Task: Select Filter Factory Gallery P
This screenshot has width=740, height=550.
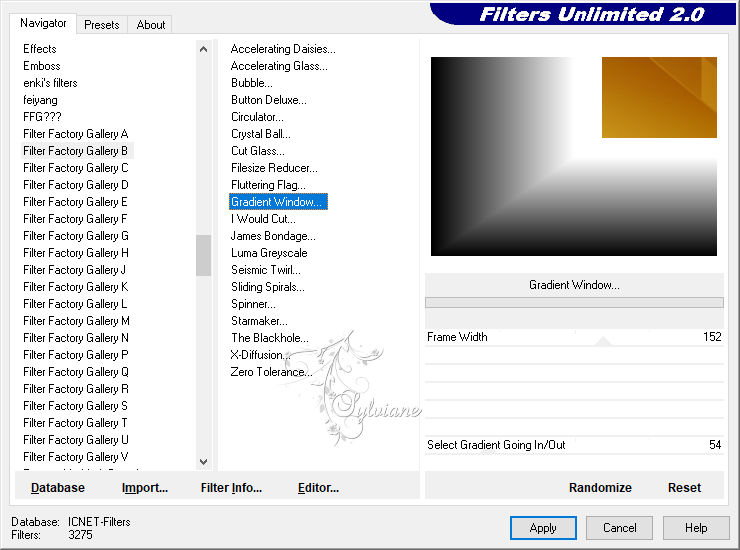Action: (76, 355)
